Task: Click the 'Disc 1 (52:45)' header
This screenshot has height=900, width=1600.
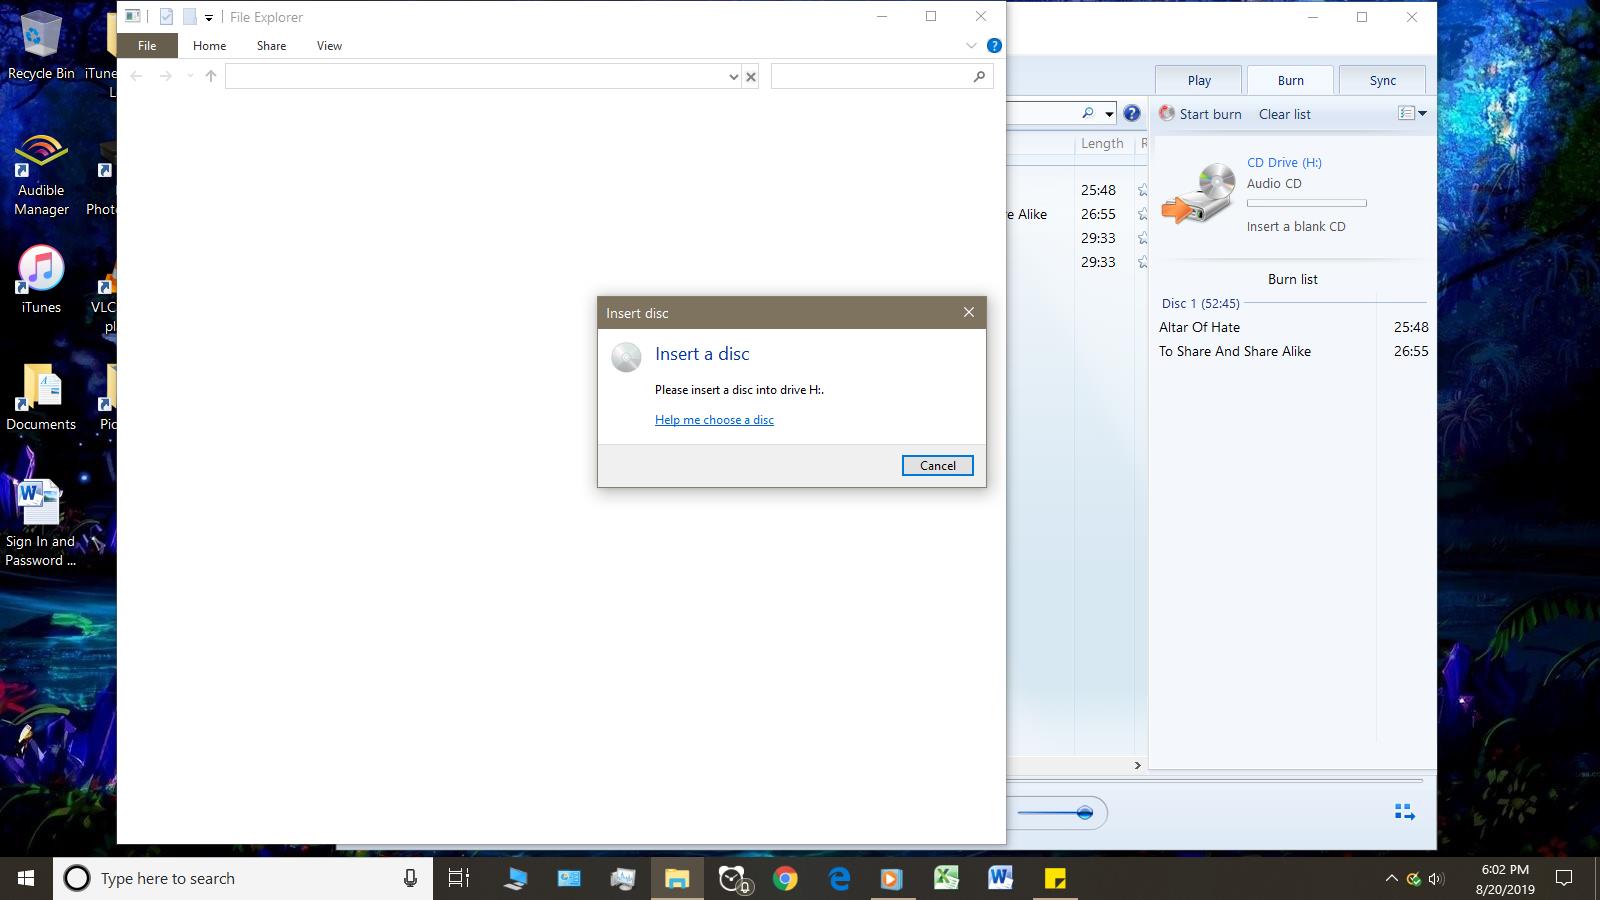Action: click(1200, 303)
